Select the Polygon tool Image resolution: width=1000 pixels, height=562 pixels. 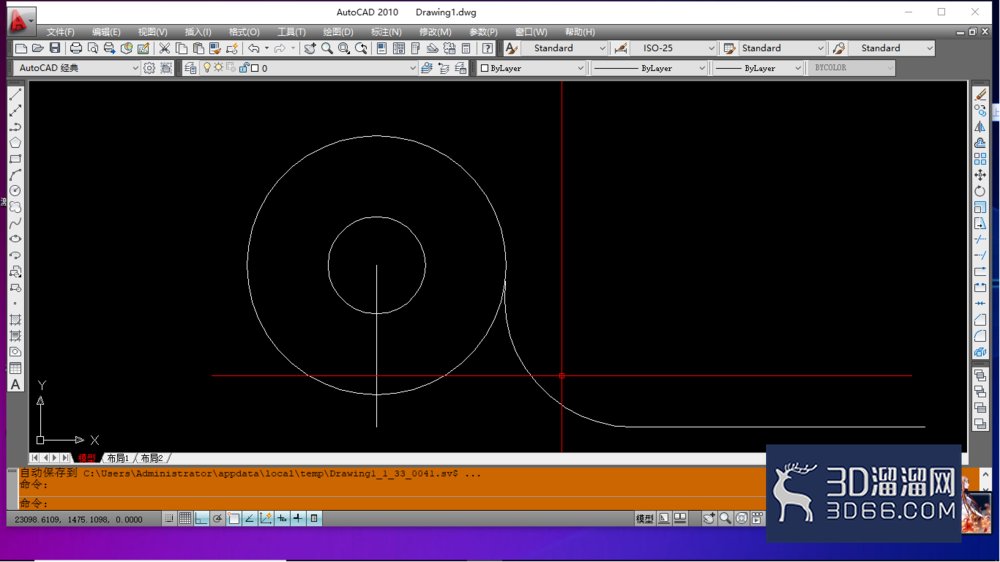pos(15,143)
